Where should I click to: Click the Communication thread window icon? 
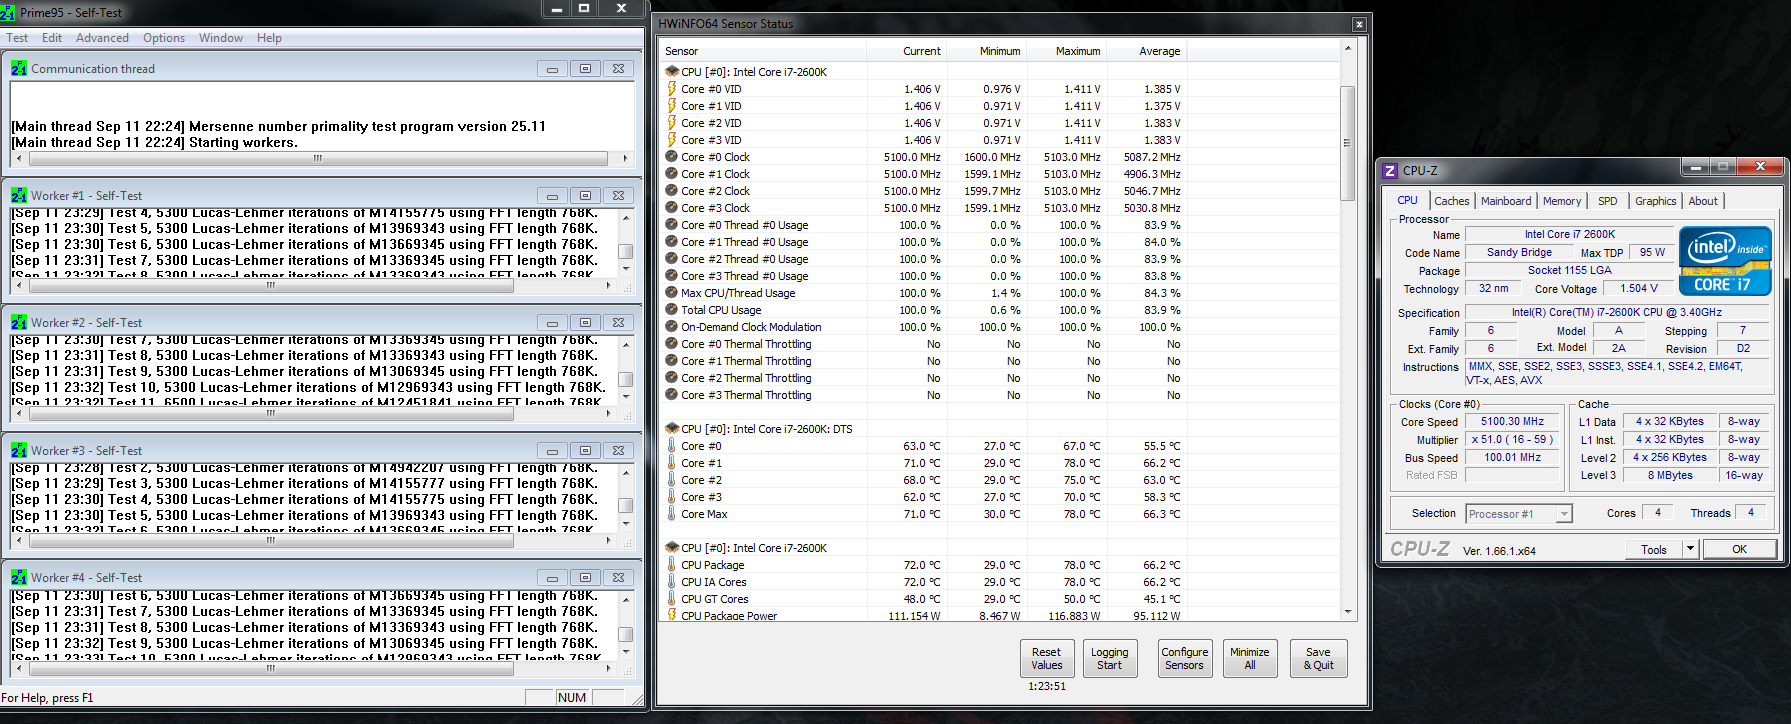[x=19, y=68]
